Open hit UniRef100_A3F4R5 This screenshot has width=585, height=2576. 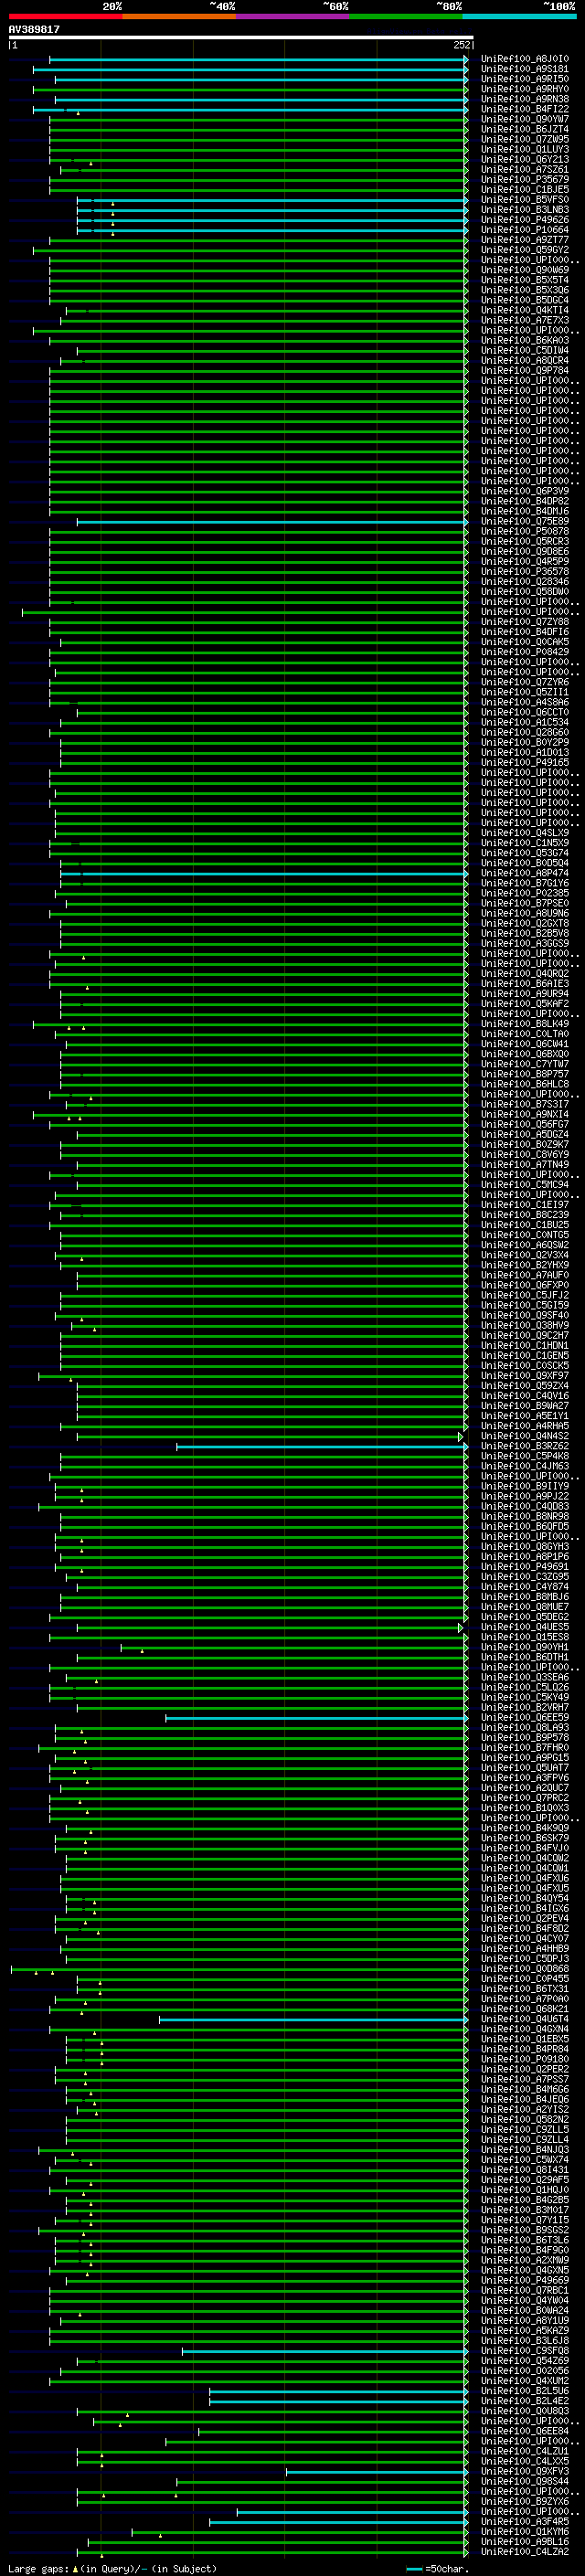525,2522
